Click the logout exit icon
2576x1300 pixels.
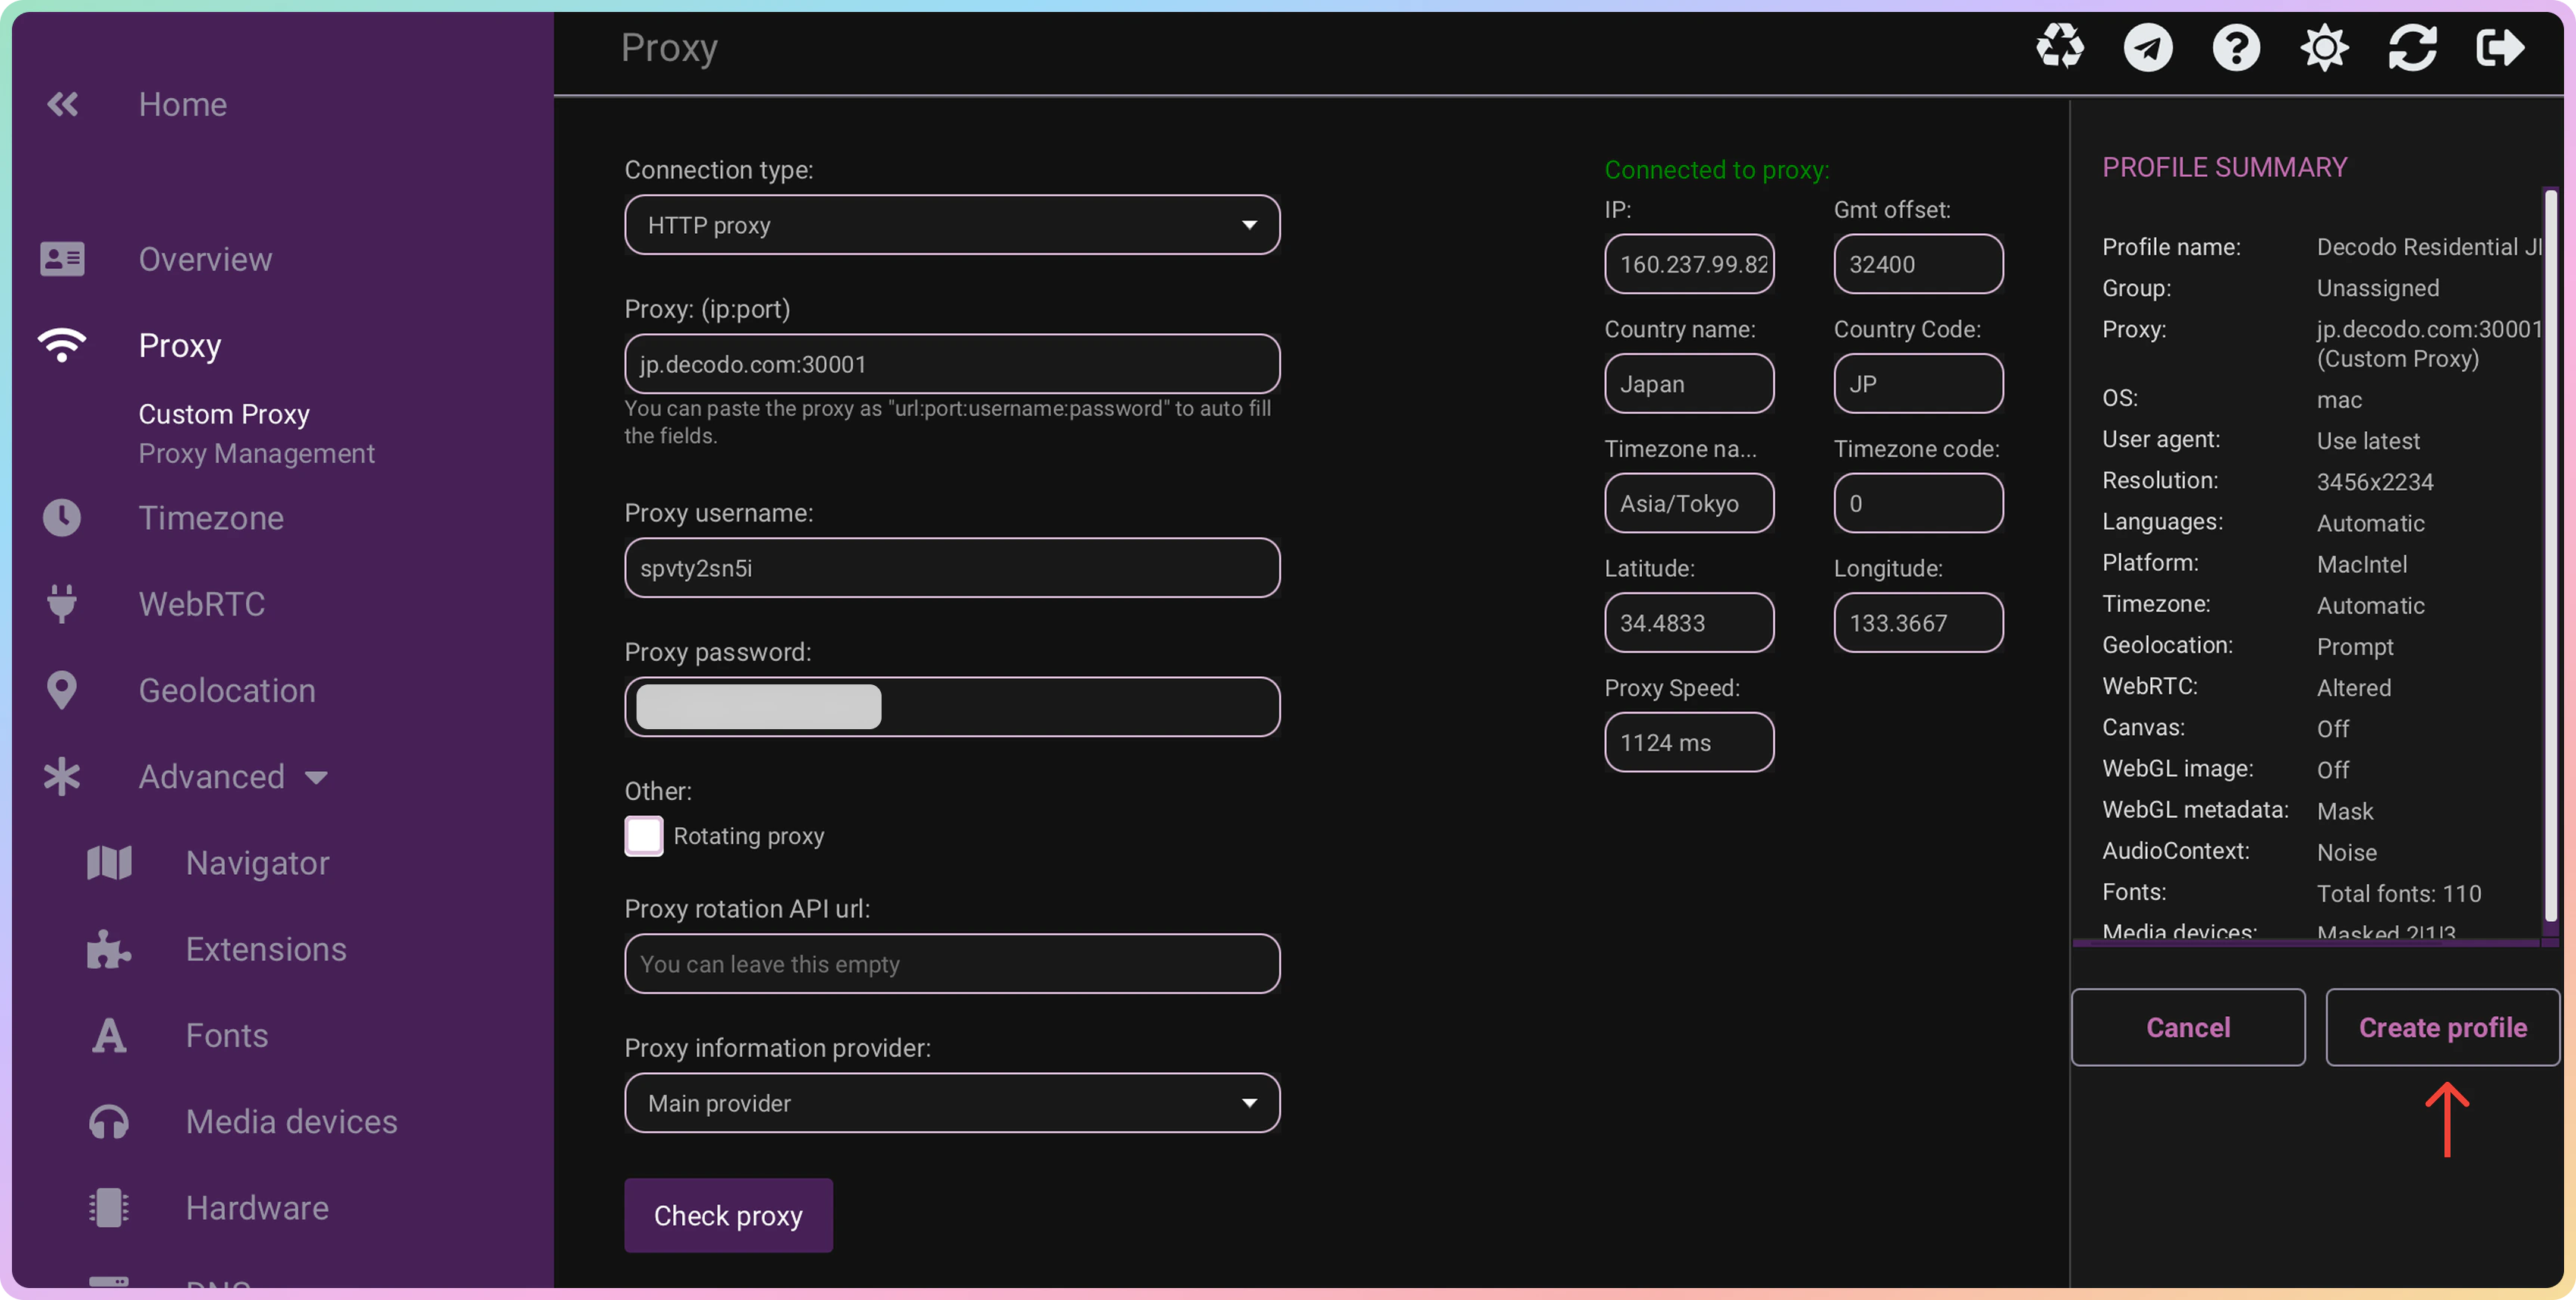(2499, 47)
